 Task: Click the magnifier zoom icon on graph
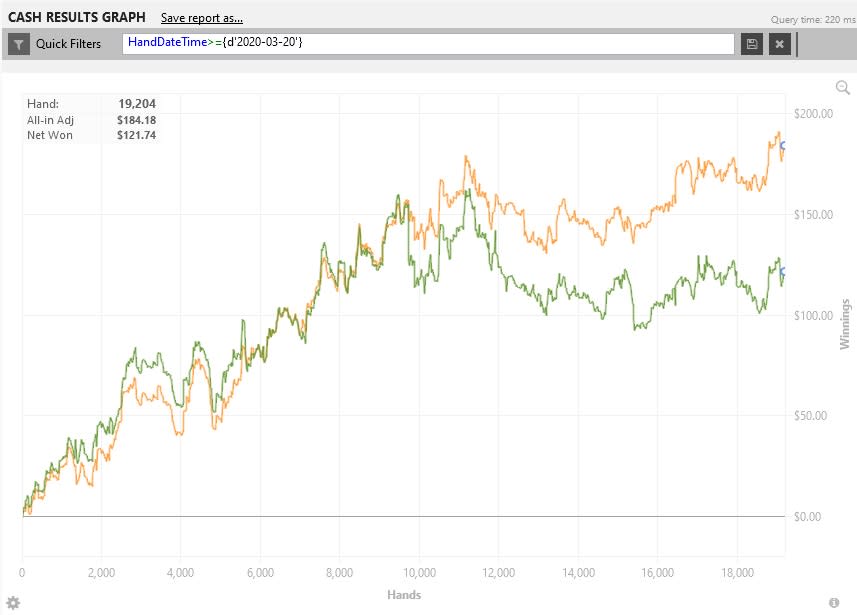pos(843,87)
